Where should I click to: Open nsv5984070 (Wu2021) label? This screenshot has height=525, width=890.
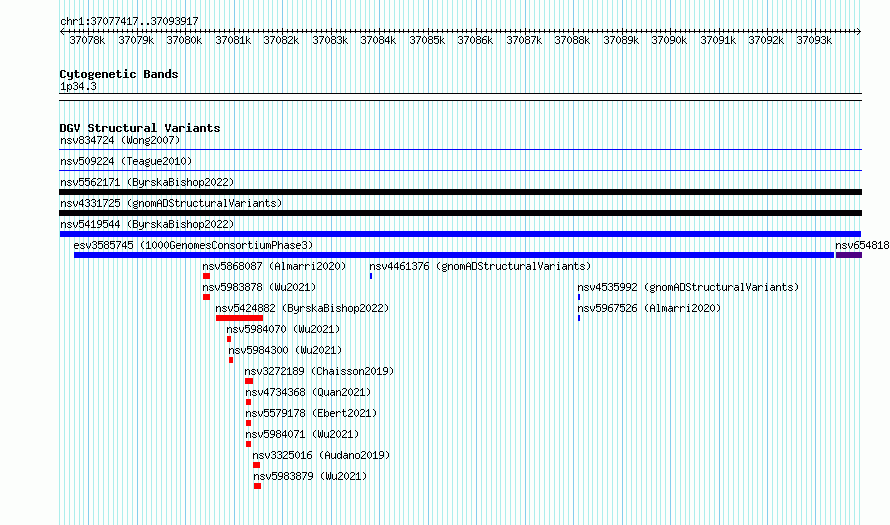(x=283, y=329)
